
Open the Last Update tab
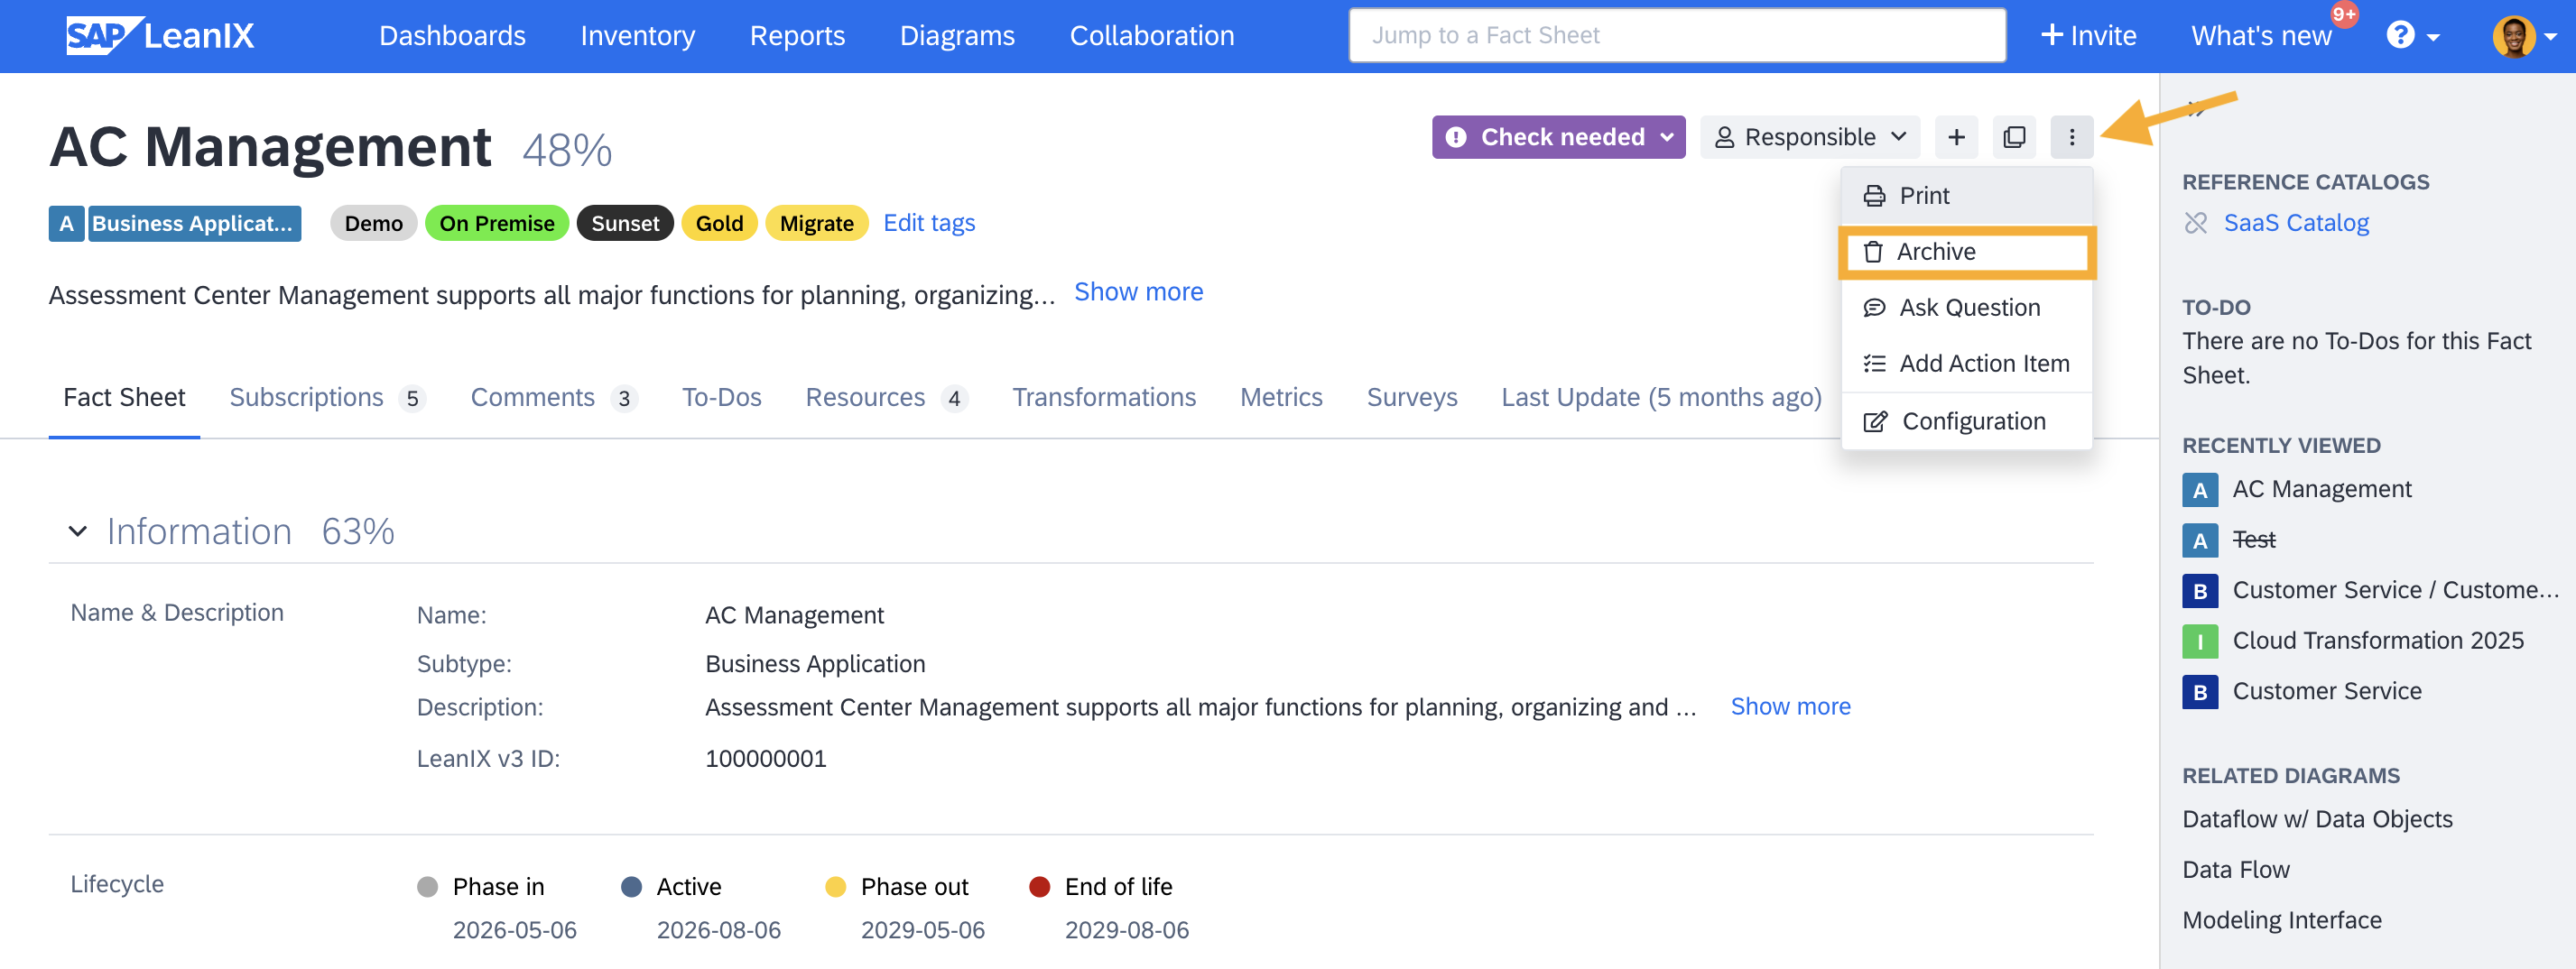[x=1661, y=398]
